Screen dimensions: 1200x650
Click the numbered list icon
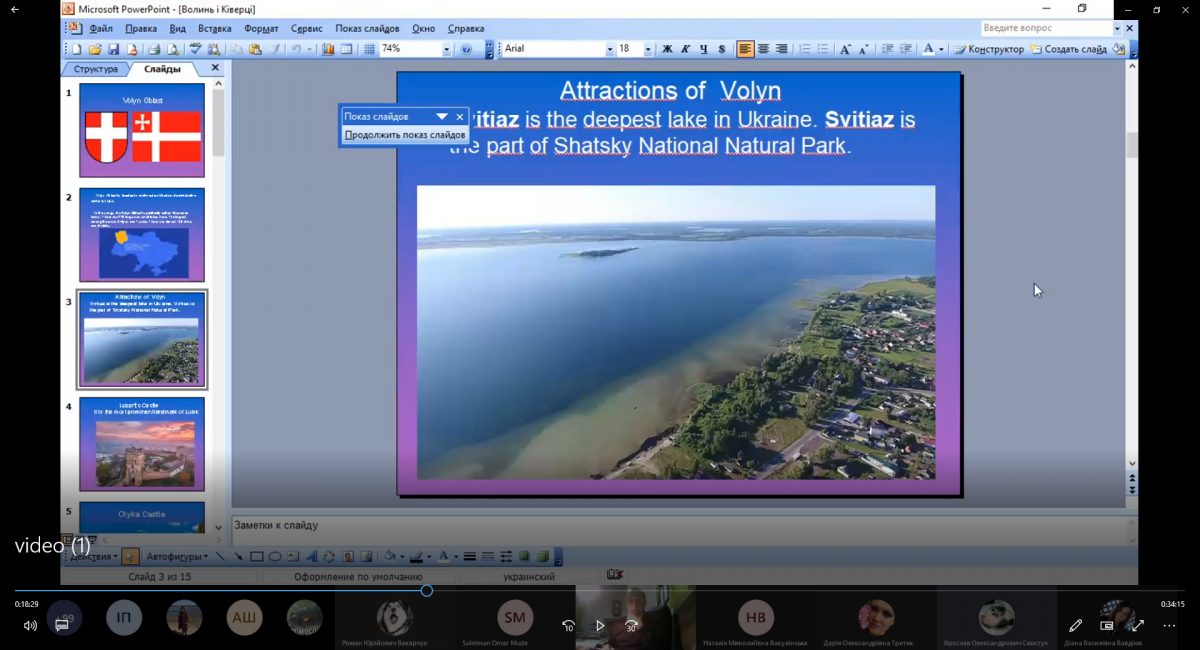pos(805,49)
